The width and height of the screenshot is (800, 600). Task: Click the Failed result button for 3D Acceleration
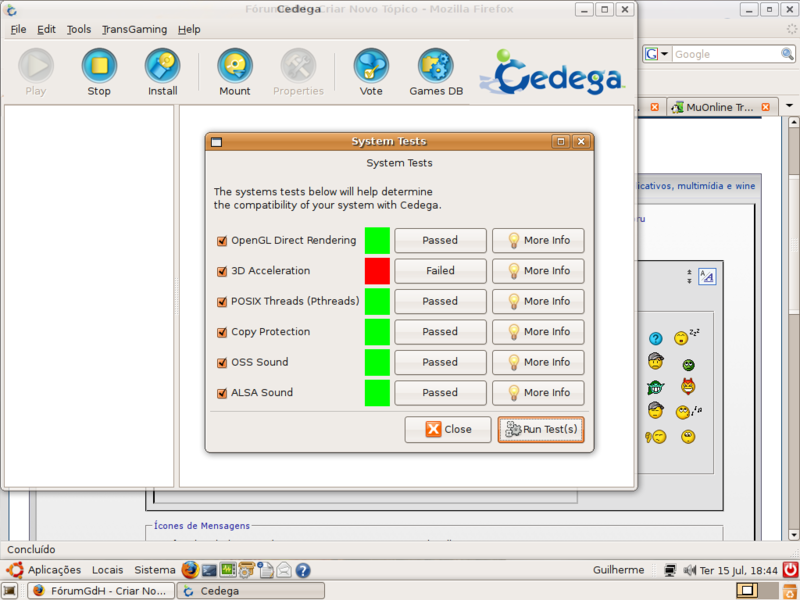440,270
